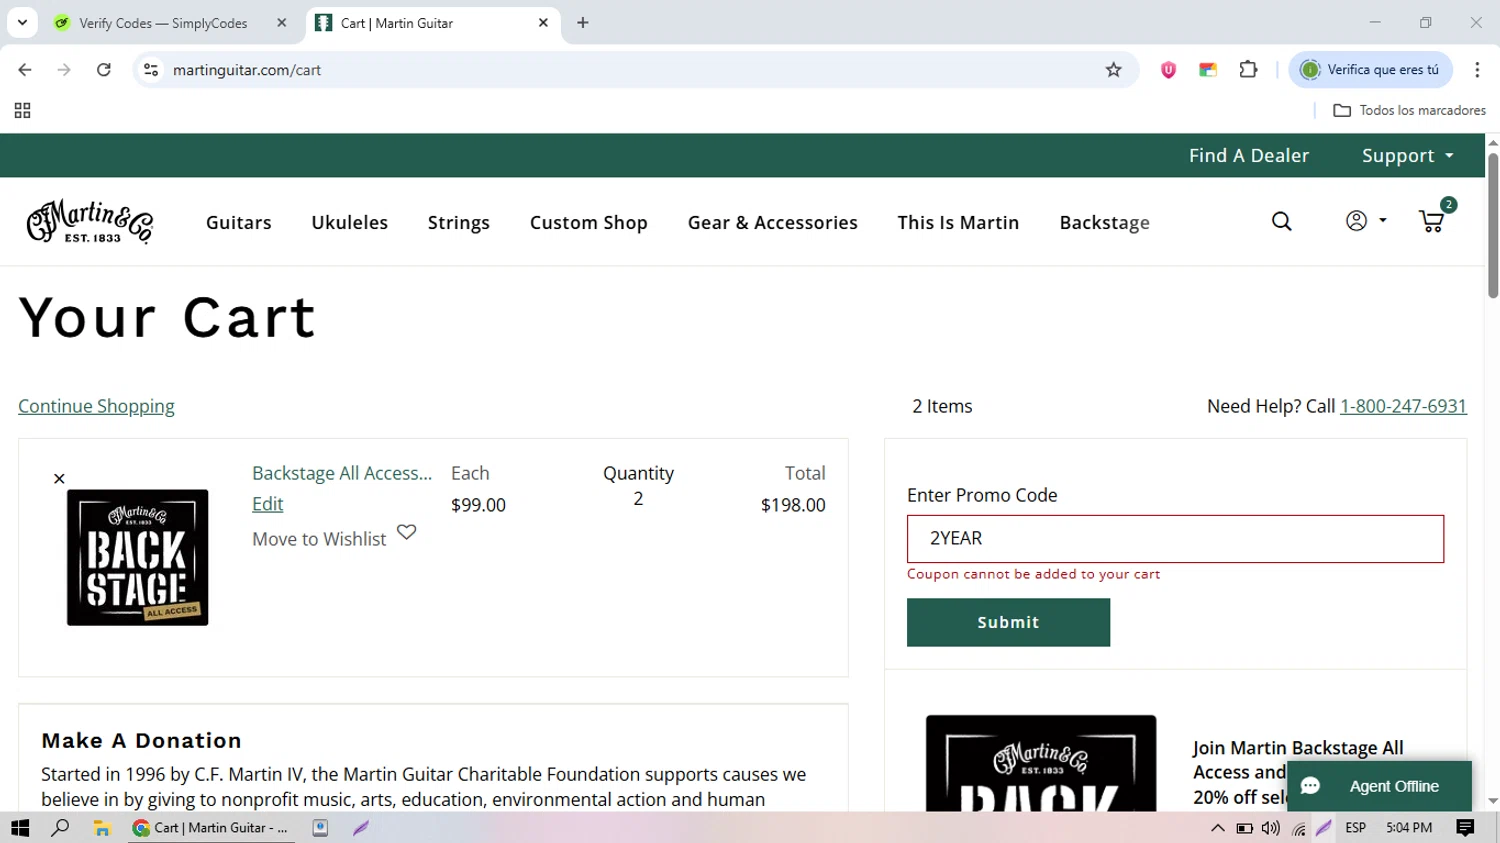Open the Gear & Accessories menu
This screenshot has height=843, width=1500.
773,223
